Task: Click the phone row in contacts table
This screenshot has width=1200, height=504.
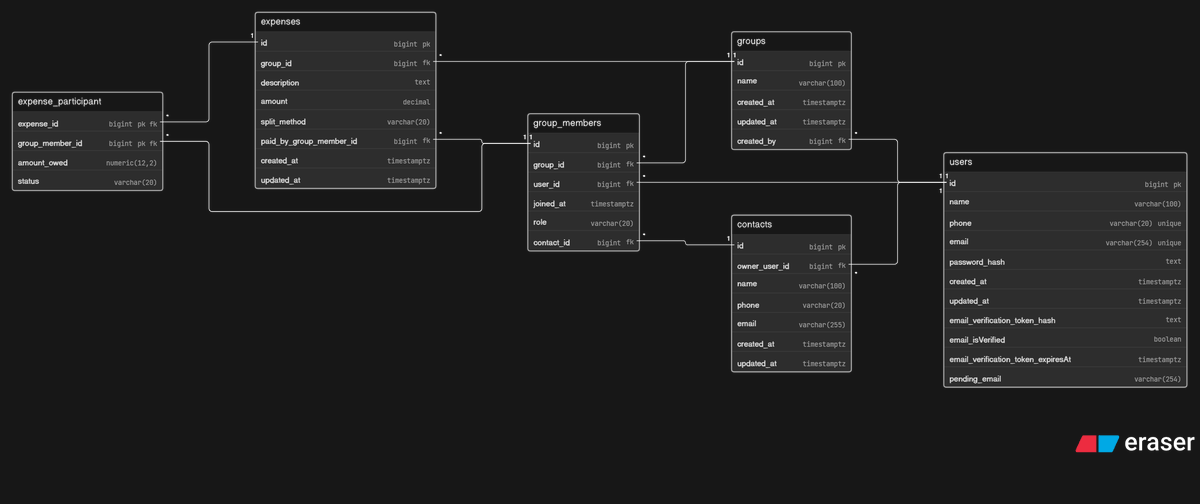Action: coord(791,305)
